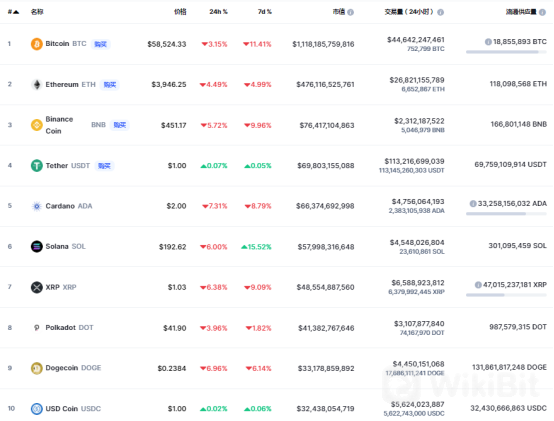
Task: Click the Binance Coin logo
Action: point(37,125)
